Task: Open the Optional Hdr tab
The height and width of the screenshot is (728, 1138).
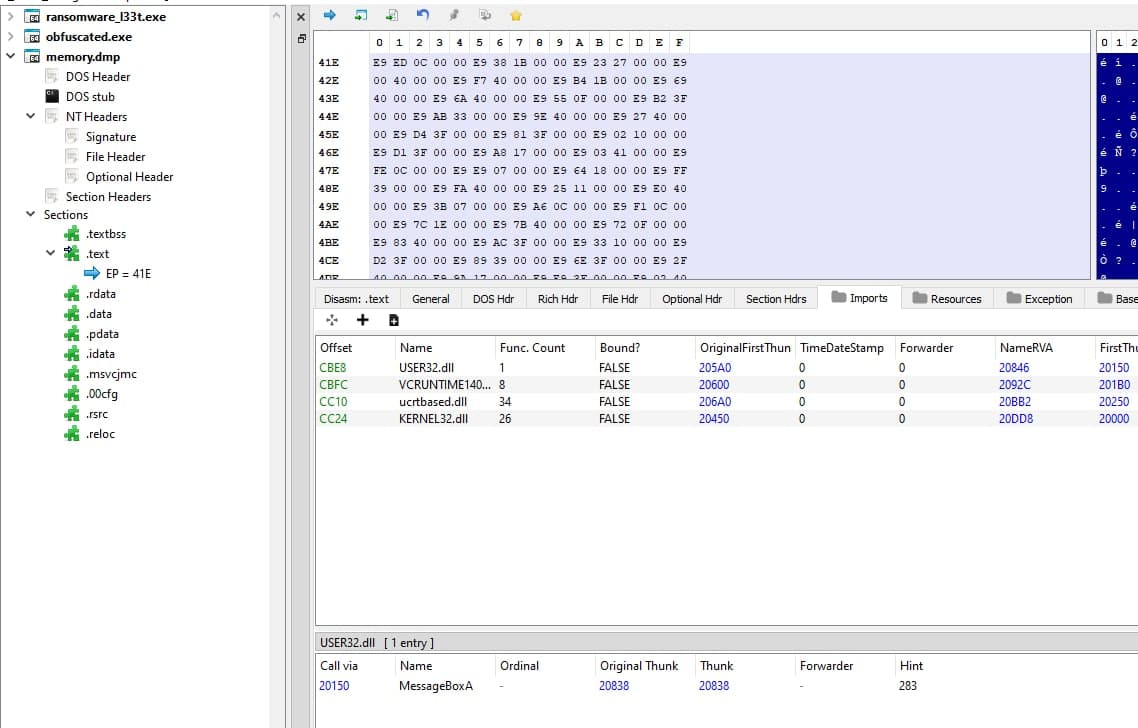Action: (x=691, y=298)
